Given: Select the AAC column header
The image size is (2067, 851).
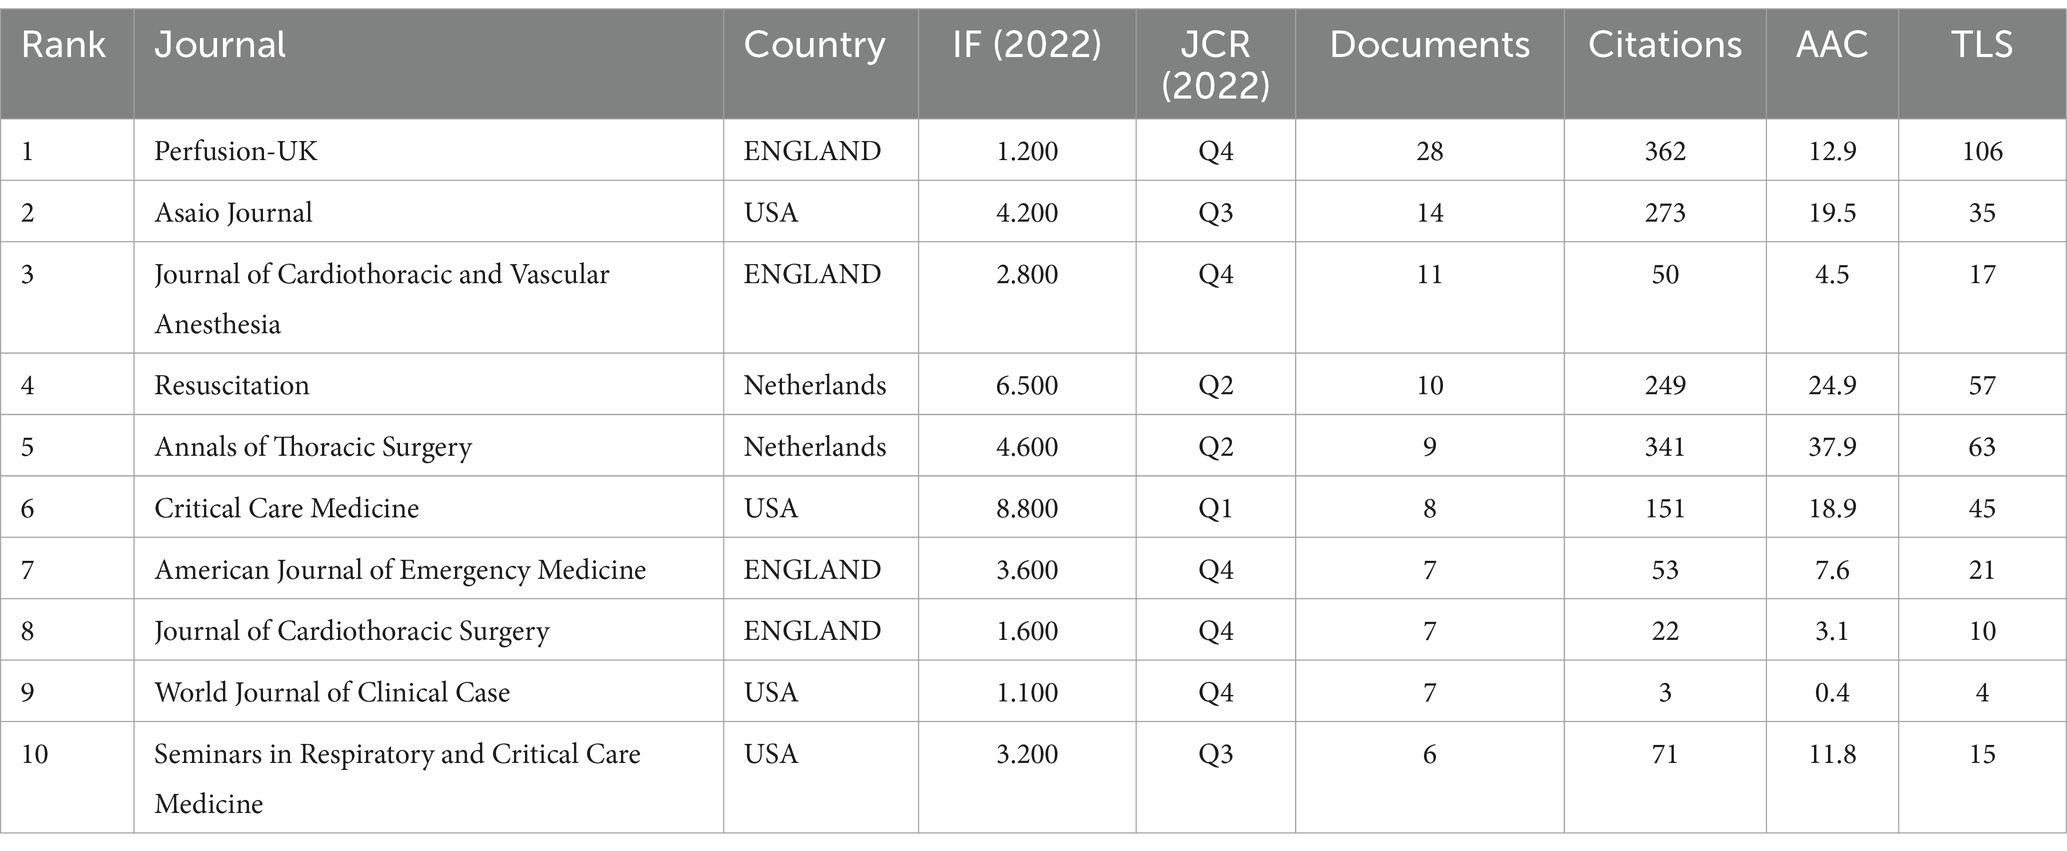Looking at the screenshot, I should [x=1832, y=45].
